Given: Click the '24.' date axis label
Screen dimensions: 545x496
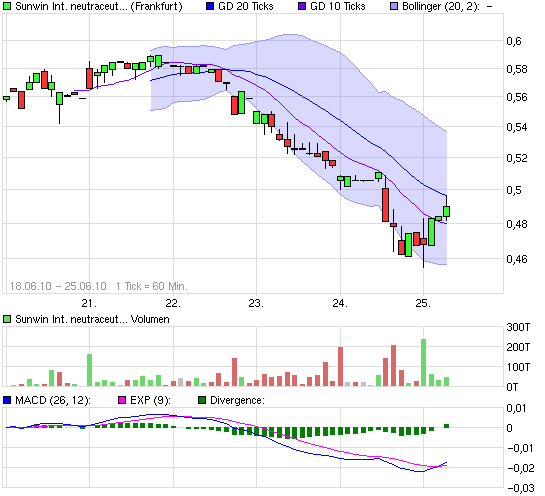Looking at the screenshot, I should pos(340,303).
